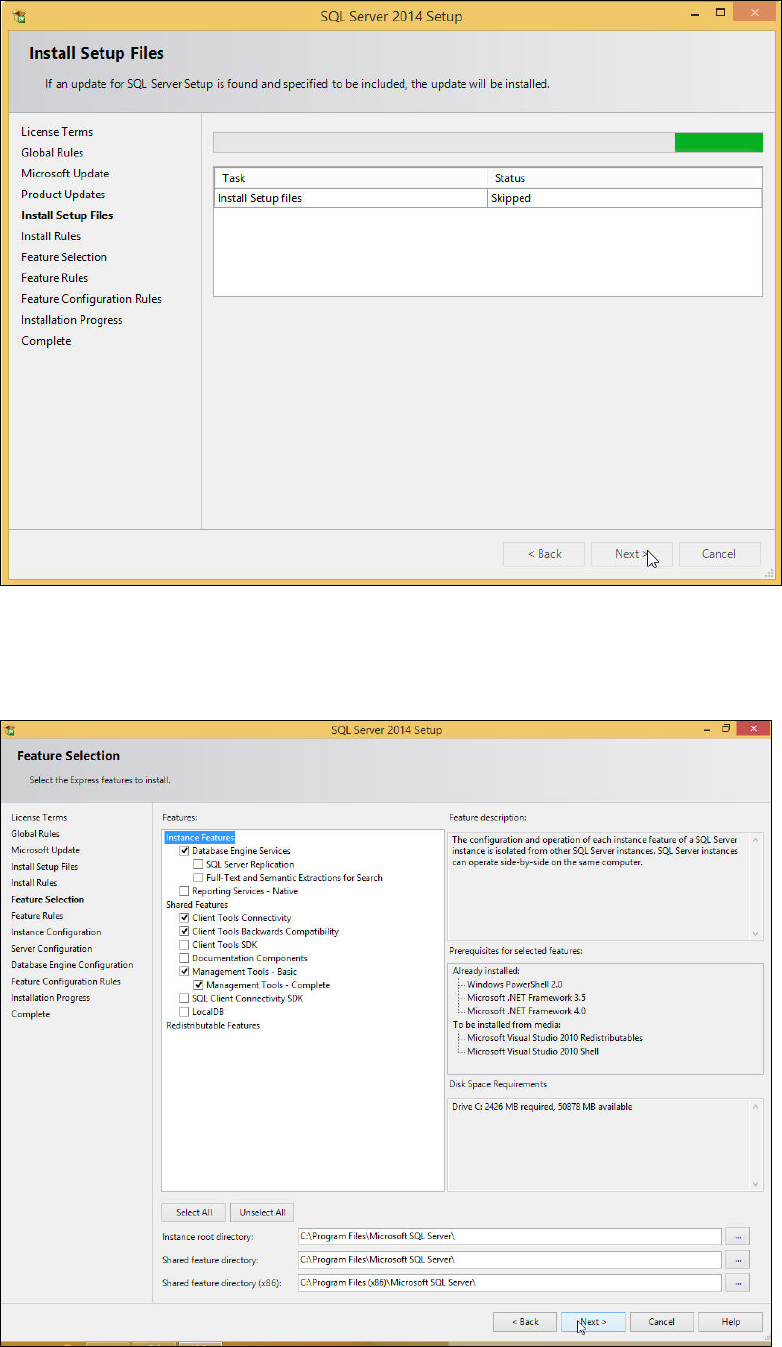
Task: Click Cancel in the Feature Selection window
Action: point(661,1322)
